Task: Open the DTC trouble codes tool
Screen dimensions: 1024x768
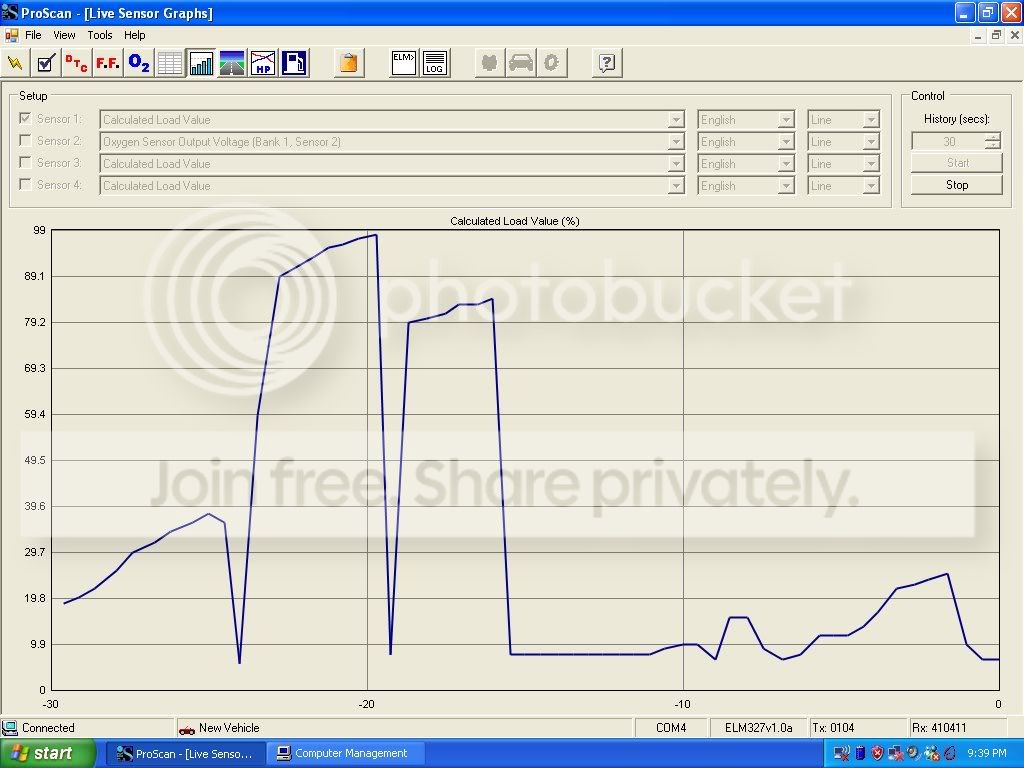Action: coord(76,64)
